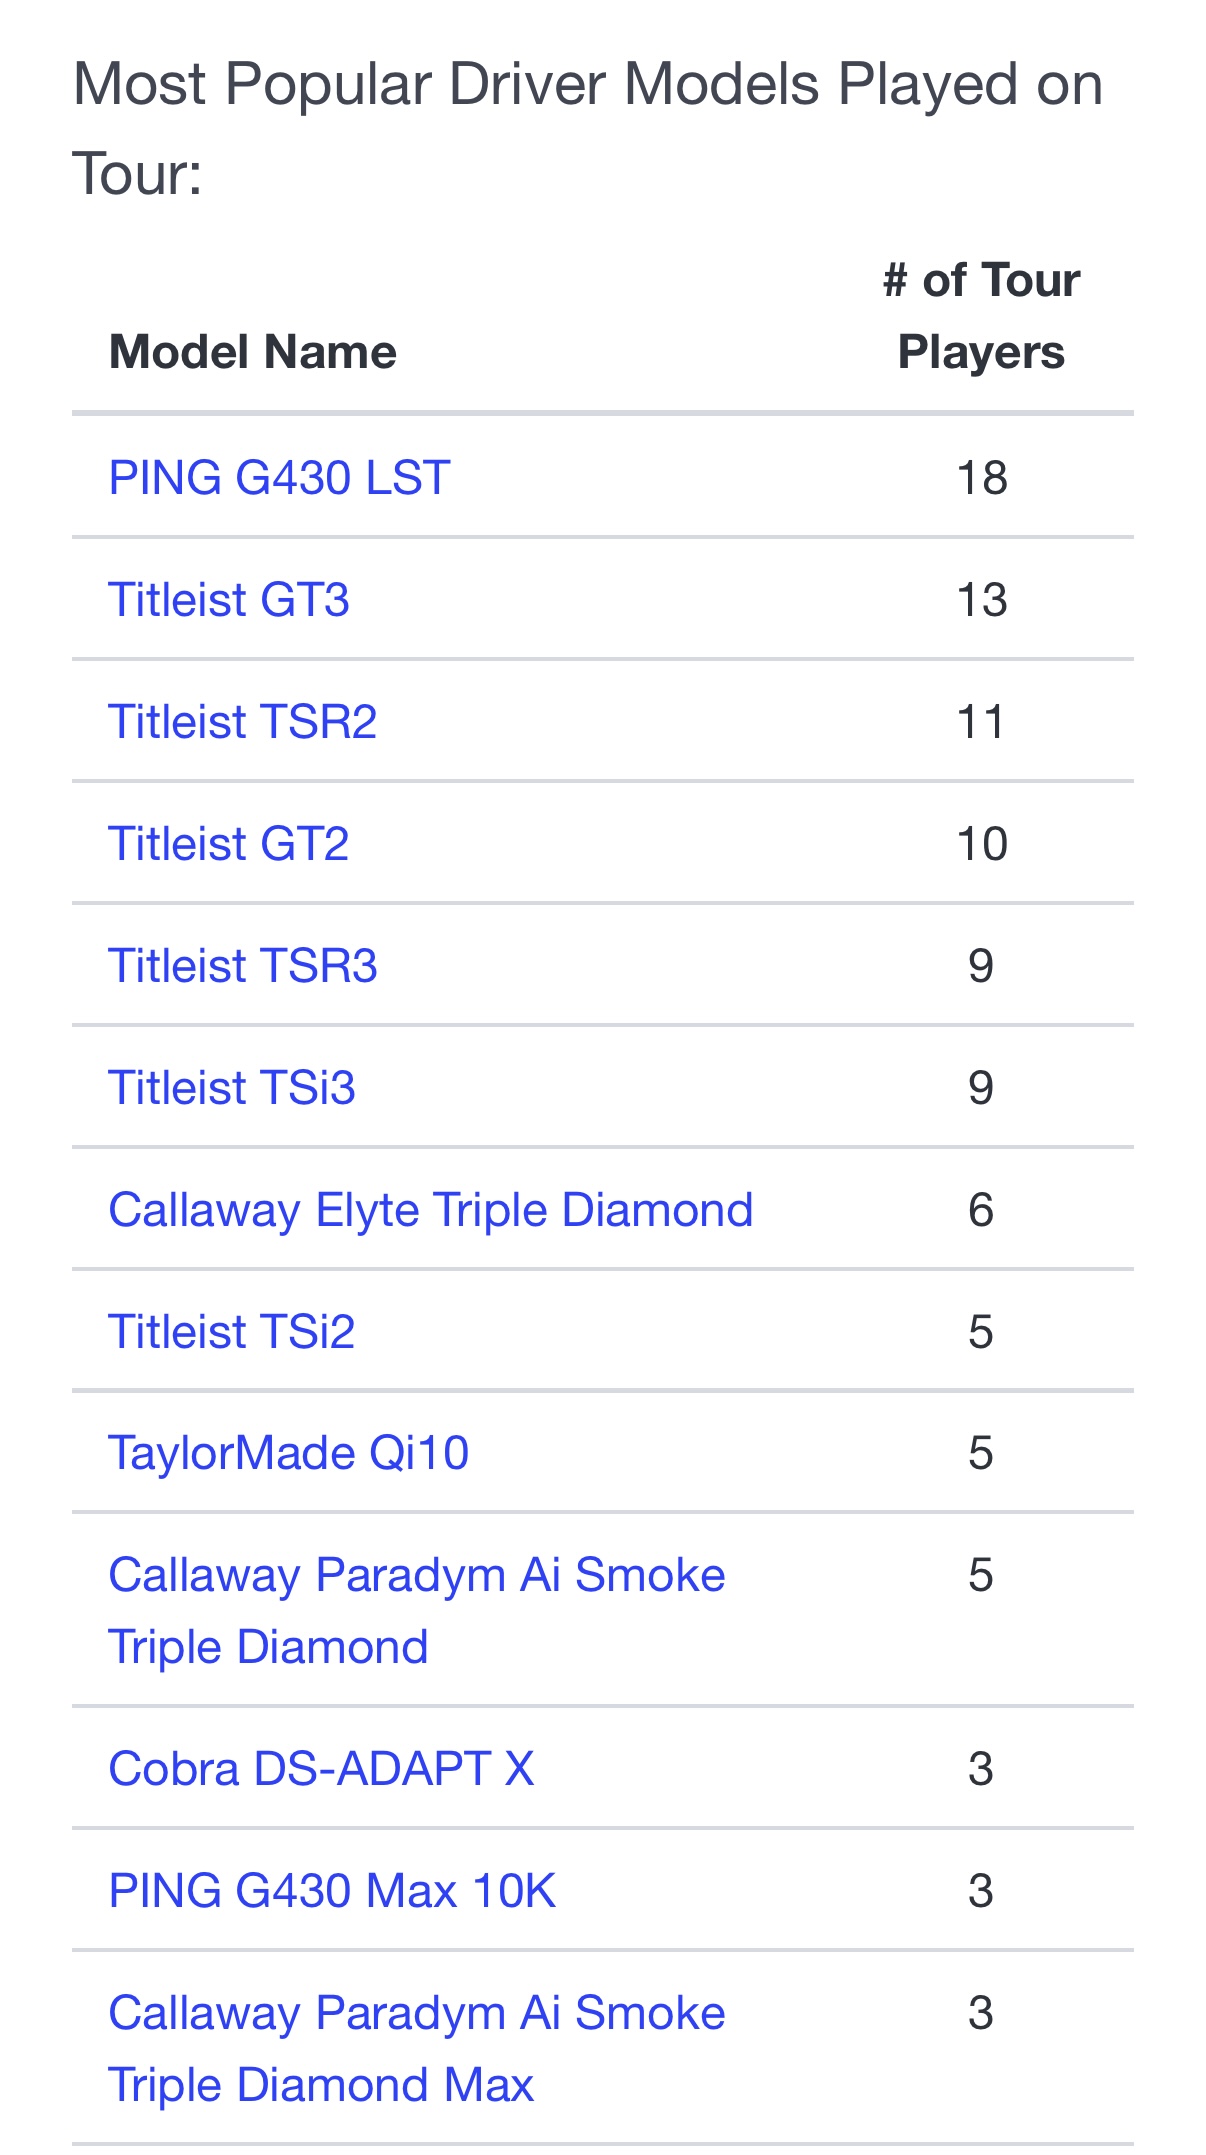Click the Titleist TSR2 link

(x=242, y=722)
